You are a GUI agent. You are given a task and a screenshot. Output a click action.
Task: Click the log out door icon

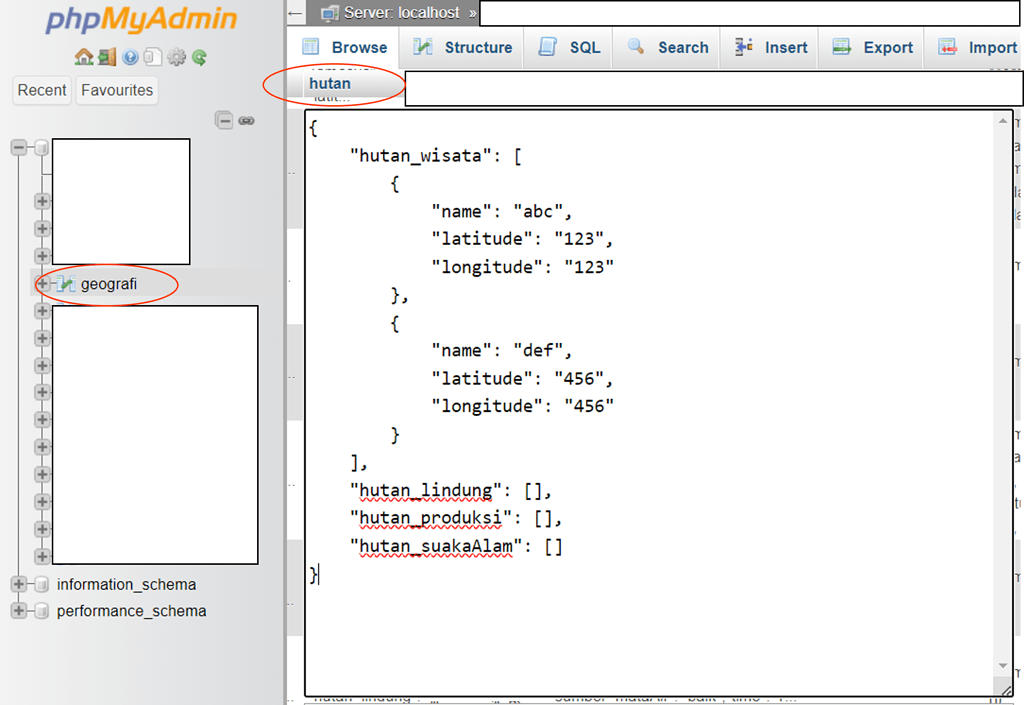click(107, 56)
